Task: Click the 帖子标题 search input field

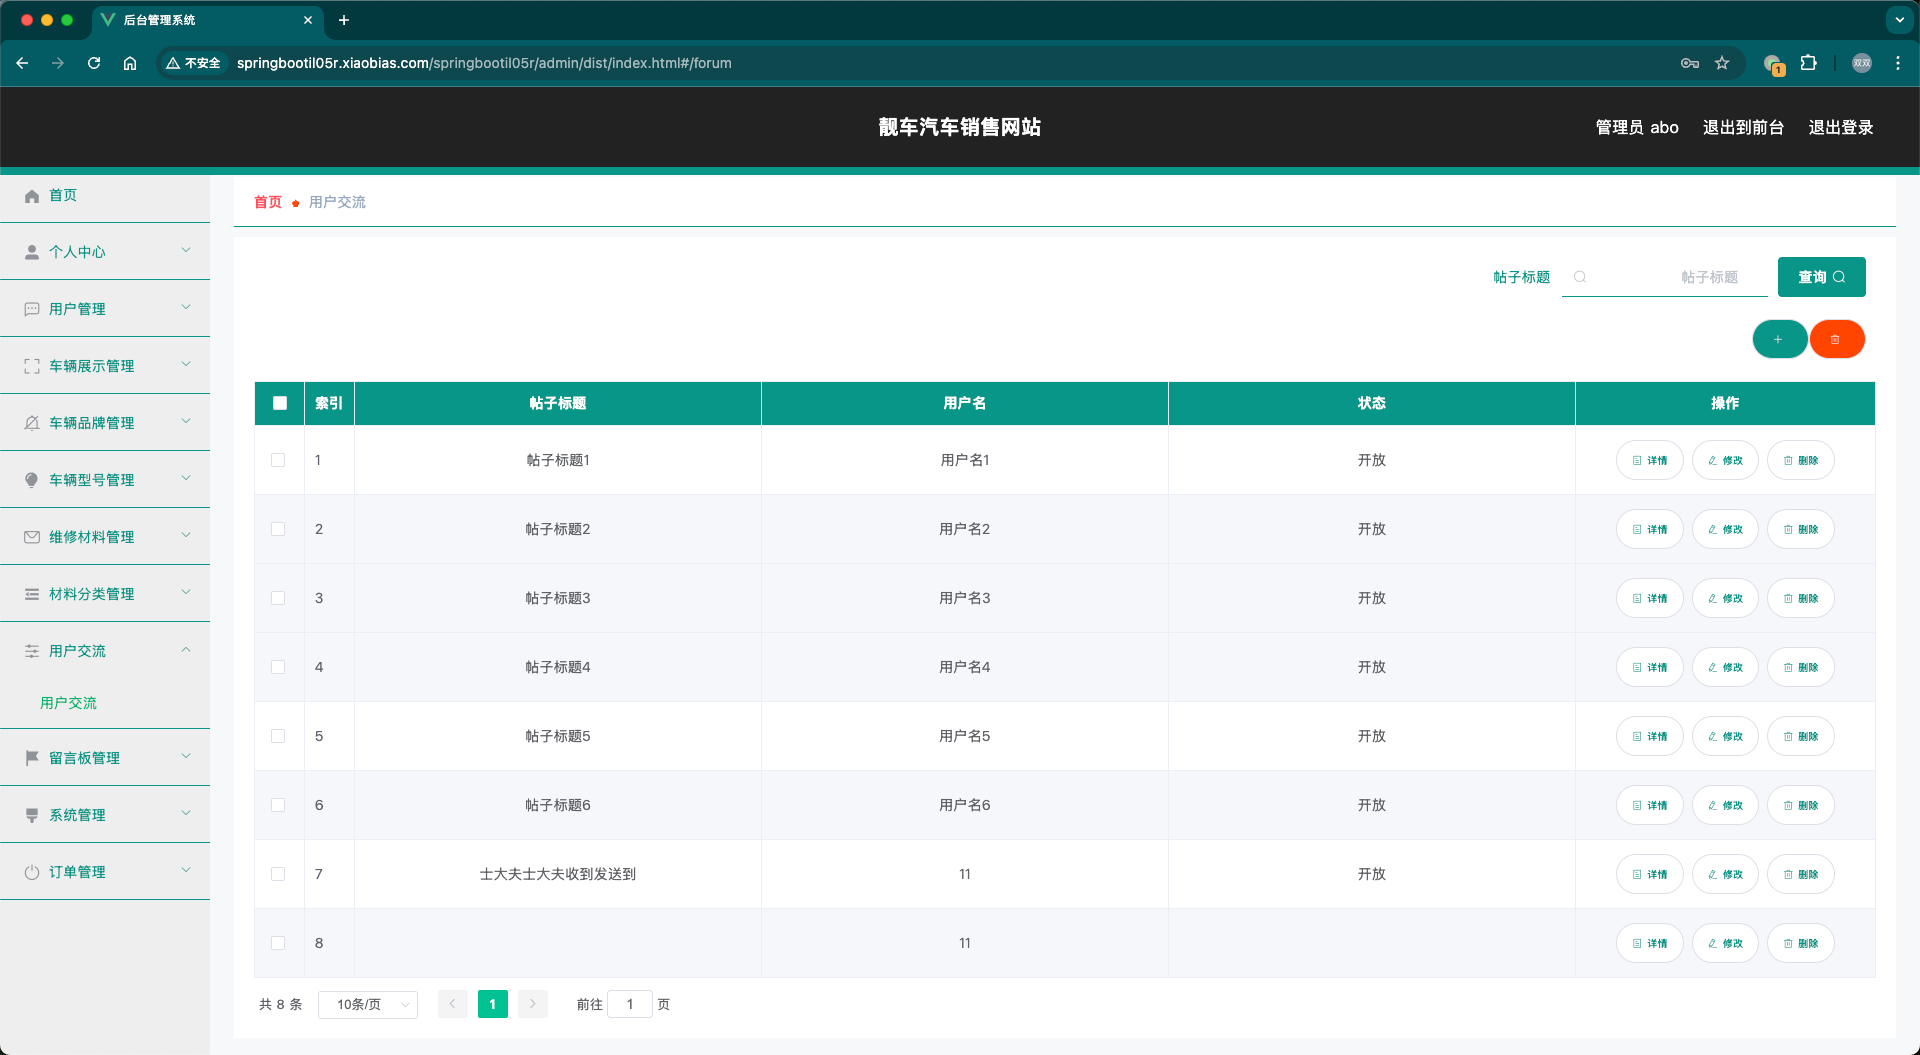Action: [x=1665, y=277]
